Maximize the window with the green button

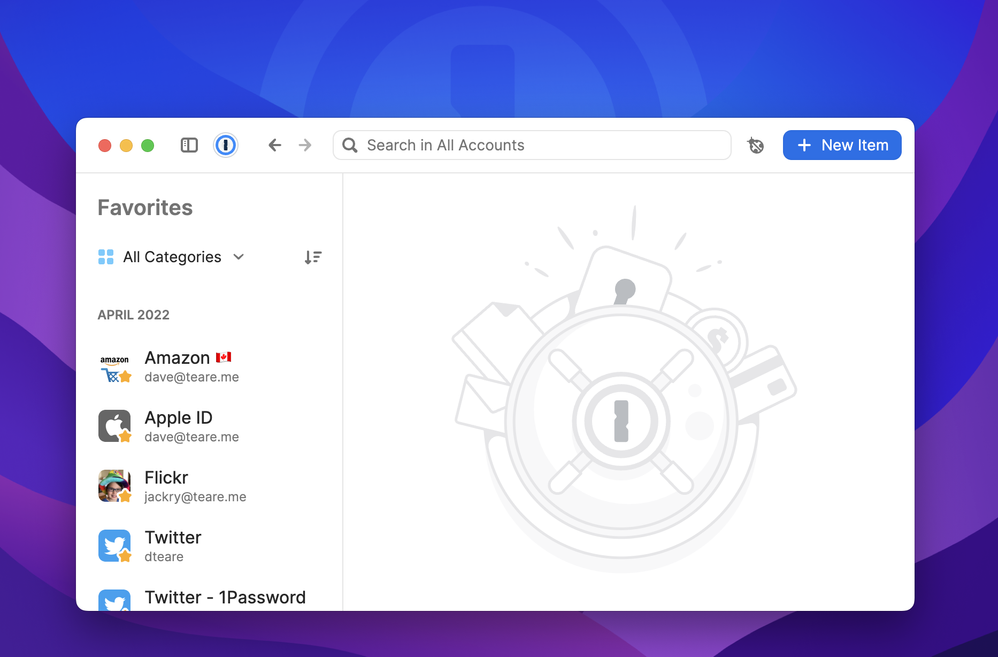pos(148,146)
